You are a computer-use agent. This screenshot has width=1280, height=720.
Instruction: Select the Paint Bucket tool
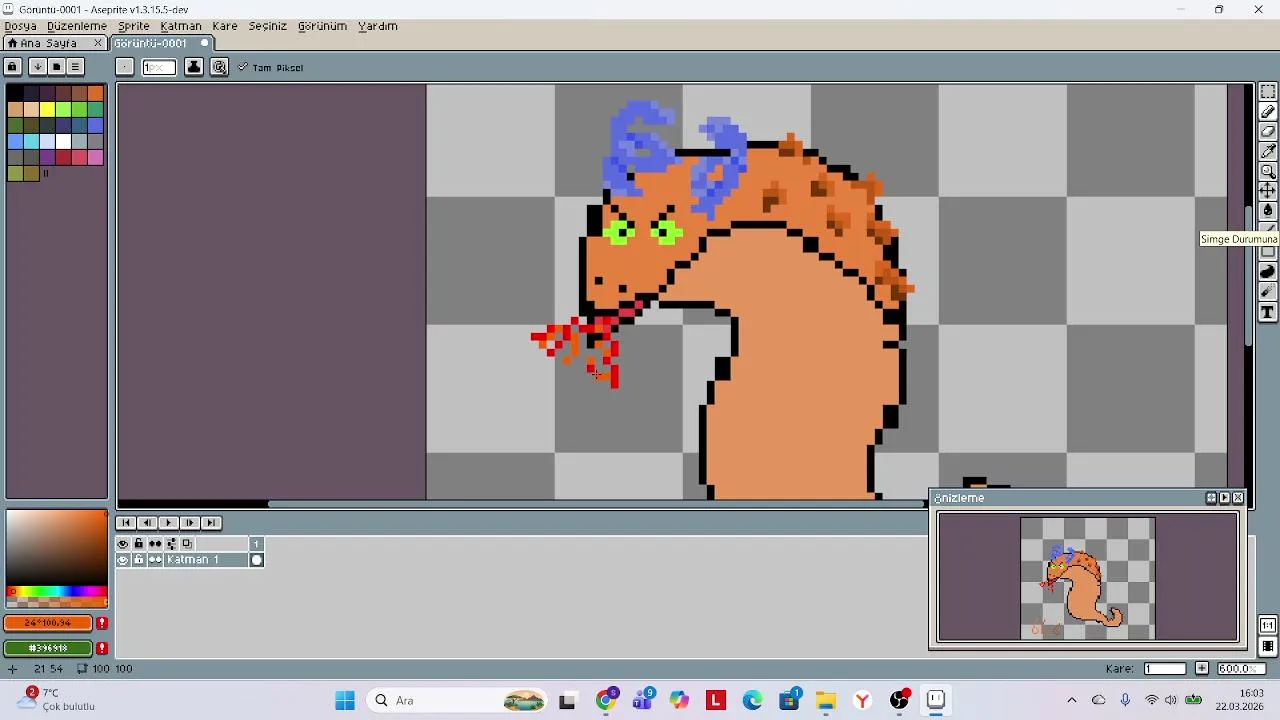[x=1268, y=211]
